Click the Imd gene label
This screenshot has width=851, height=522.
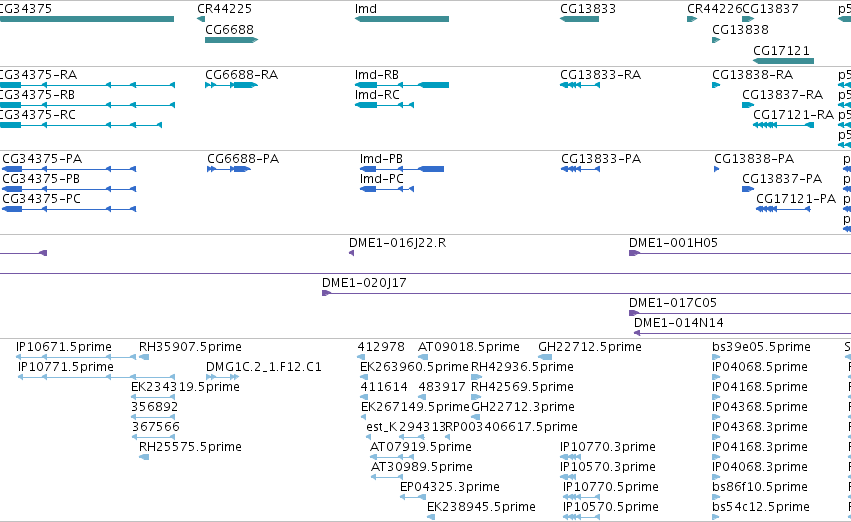pyautogui.click(x=366, y=9)
